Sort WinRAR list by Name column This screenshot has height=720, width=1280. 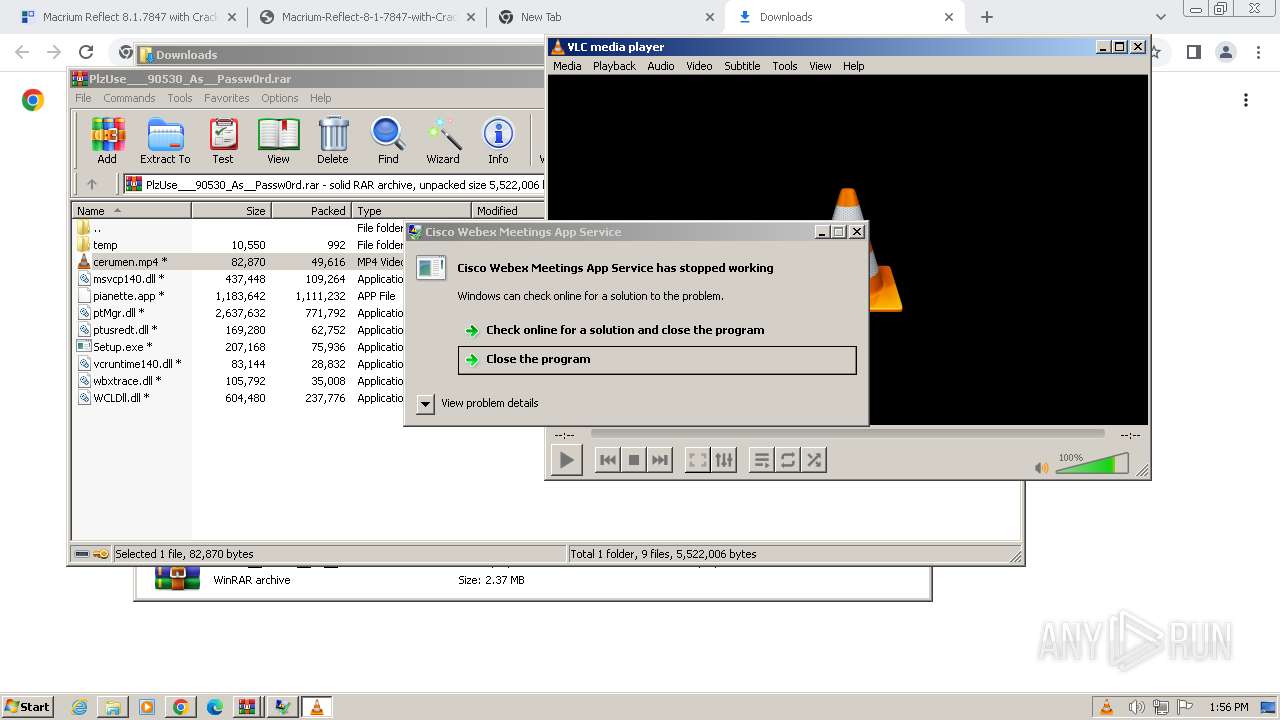pos(131,211)
